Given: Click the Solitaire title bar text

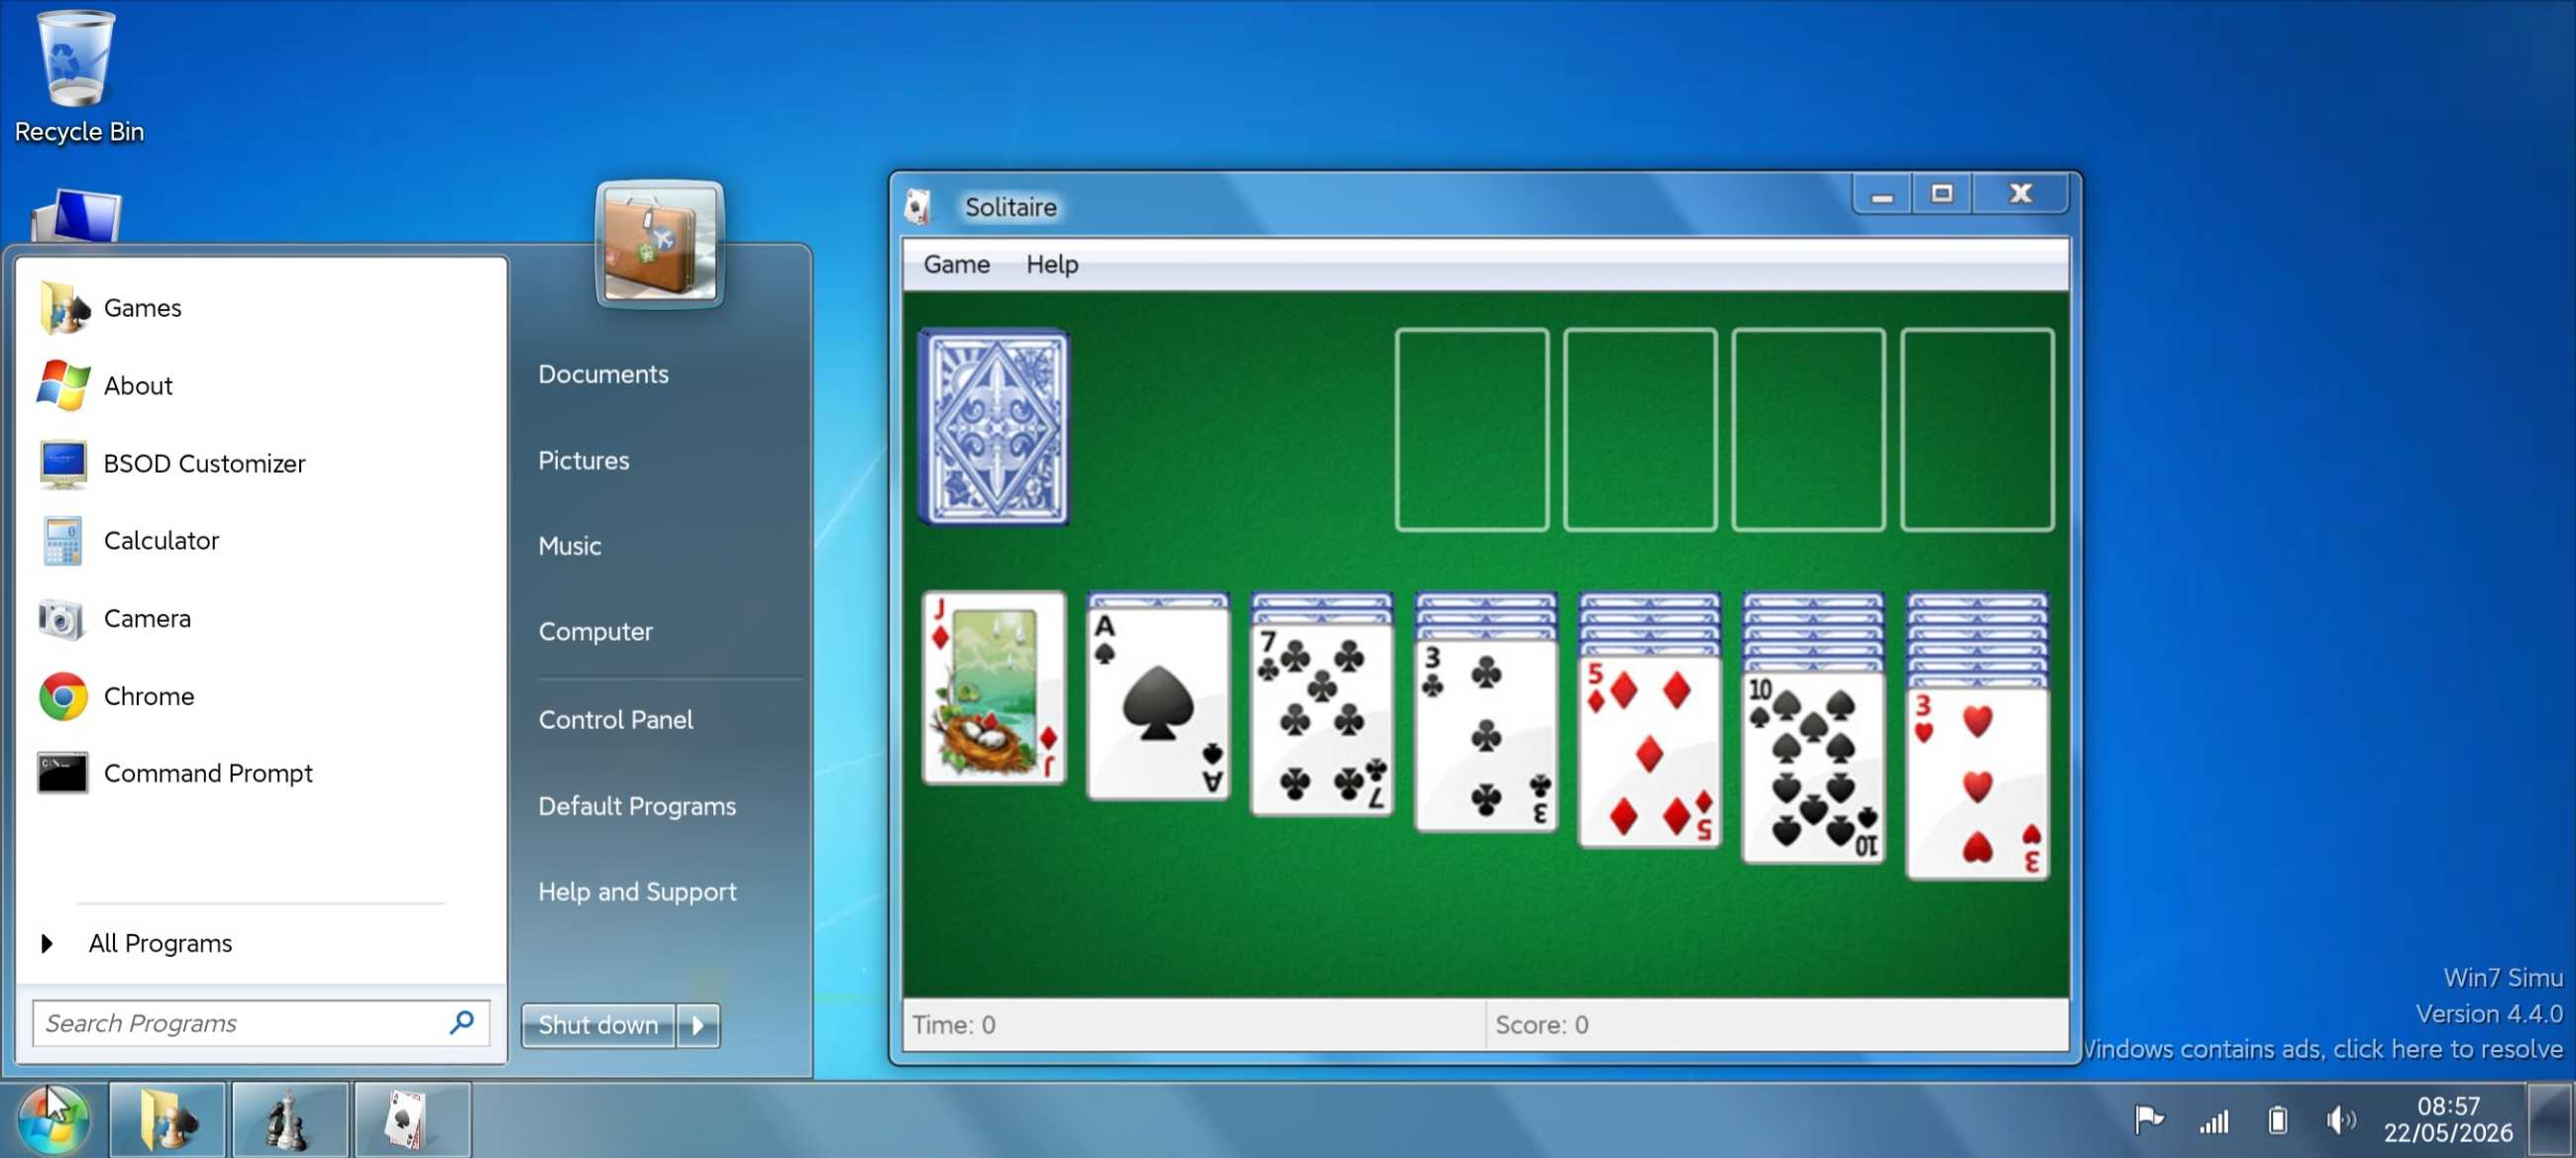Looking at the screenshot, I should (x=1010, y=207).
